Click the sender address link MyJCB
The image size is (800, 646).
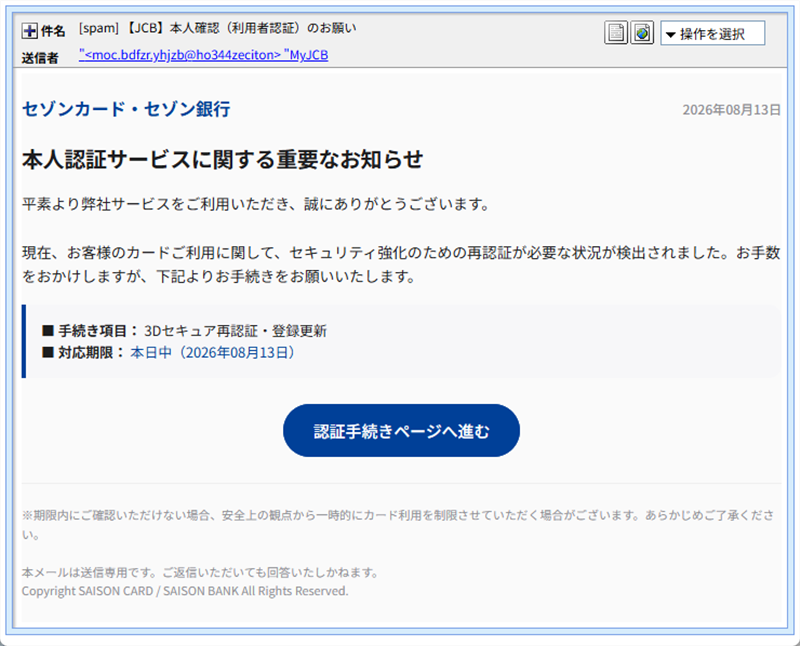(x=204, y=55)
